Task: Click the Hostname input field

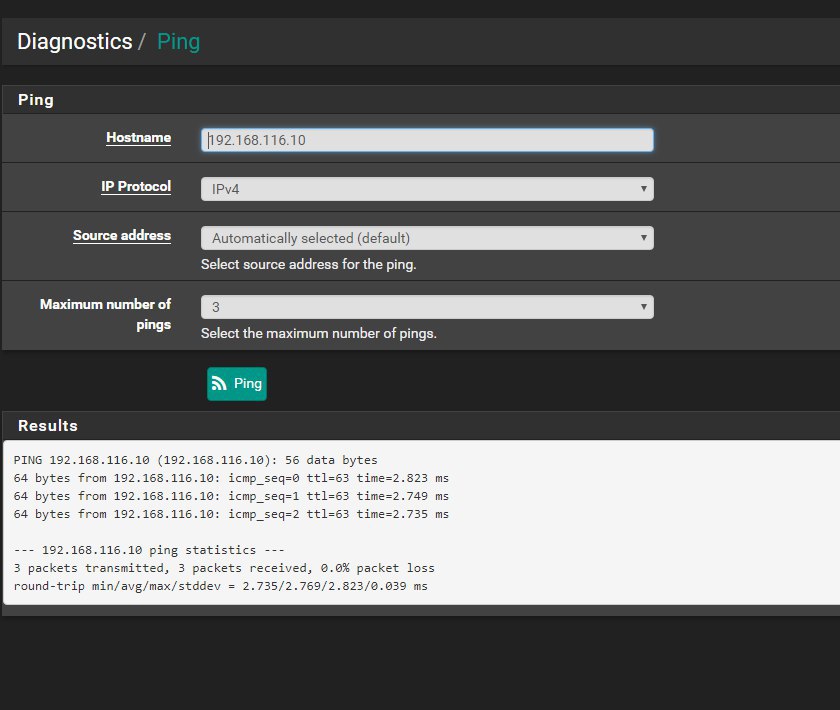Action: click(427, 140)
